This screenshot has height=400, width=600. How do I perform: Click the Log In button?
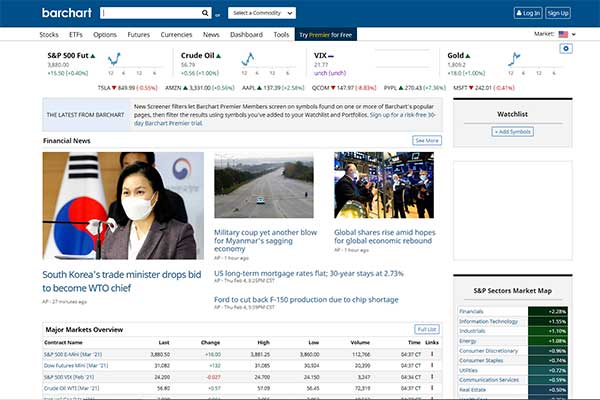(x=528, y=13)
